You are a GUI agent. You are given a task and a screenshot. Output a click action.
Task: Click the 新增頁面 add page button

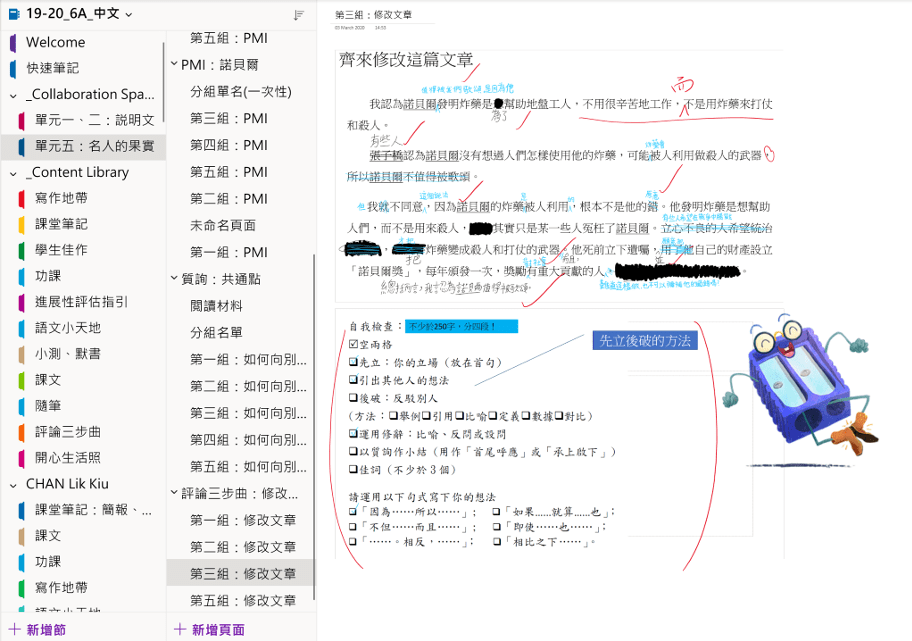pyautogui.click(x=210, y=629)
